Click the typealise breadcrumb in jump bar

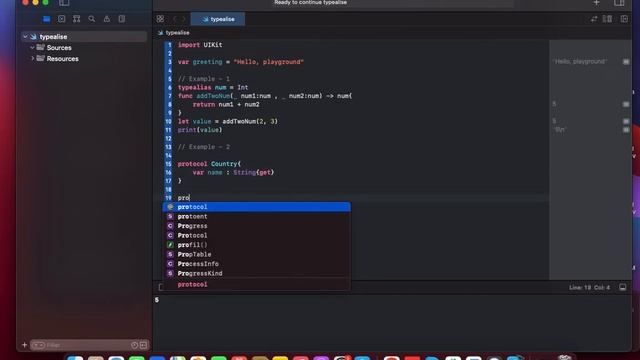point(177,33)
